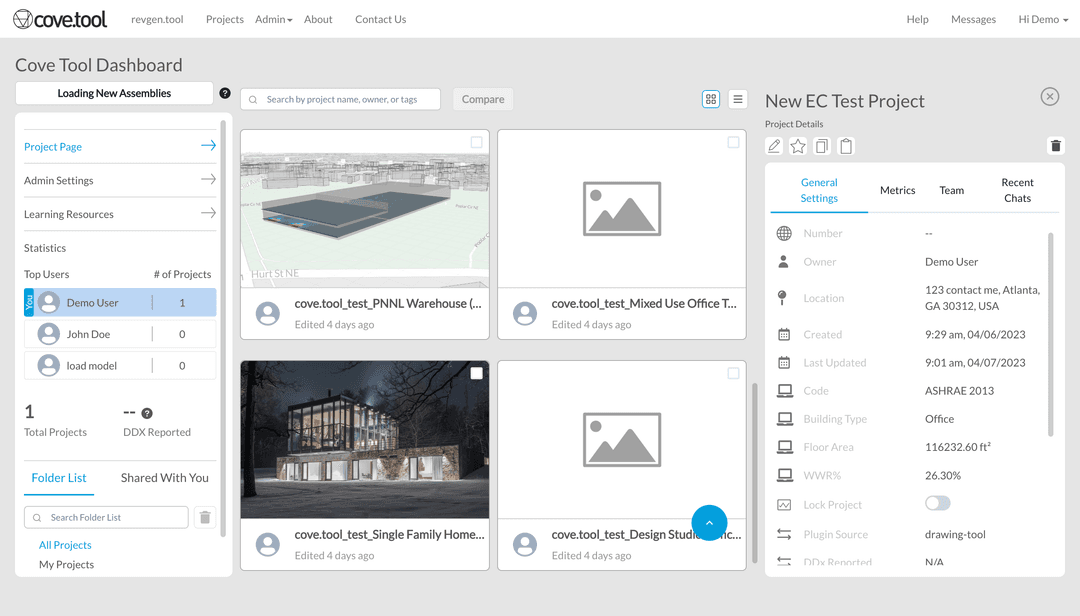Click owner avatar on Single Family Home card

268,544
